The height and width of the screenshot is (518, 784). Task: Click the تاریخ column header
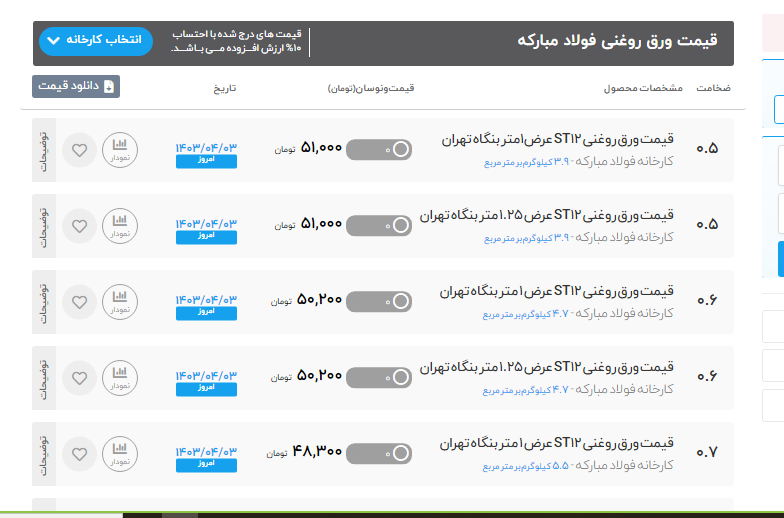click(x=224, y=88)
